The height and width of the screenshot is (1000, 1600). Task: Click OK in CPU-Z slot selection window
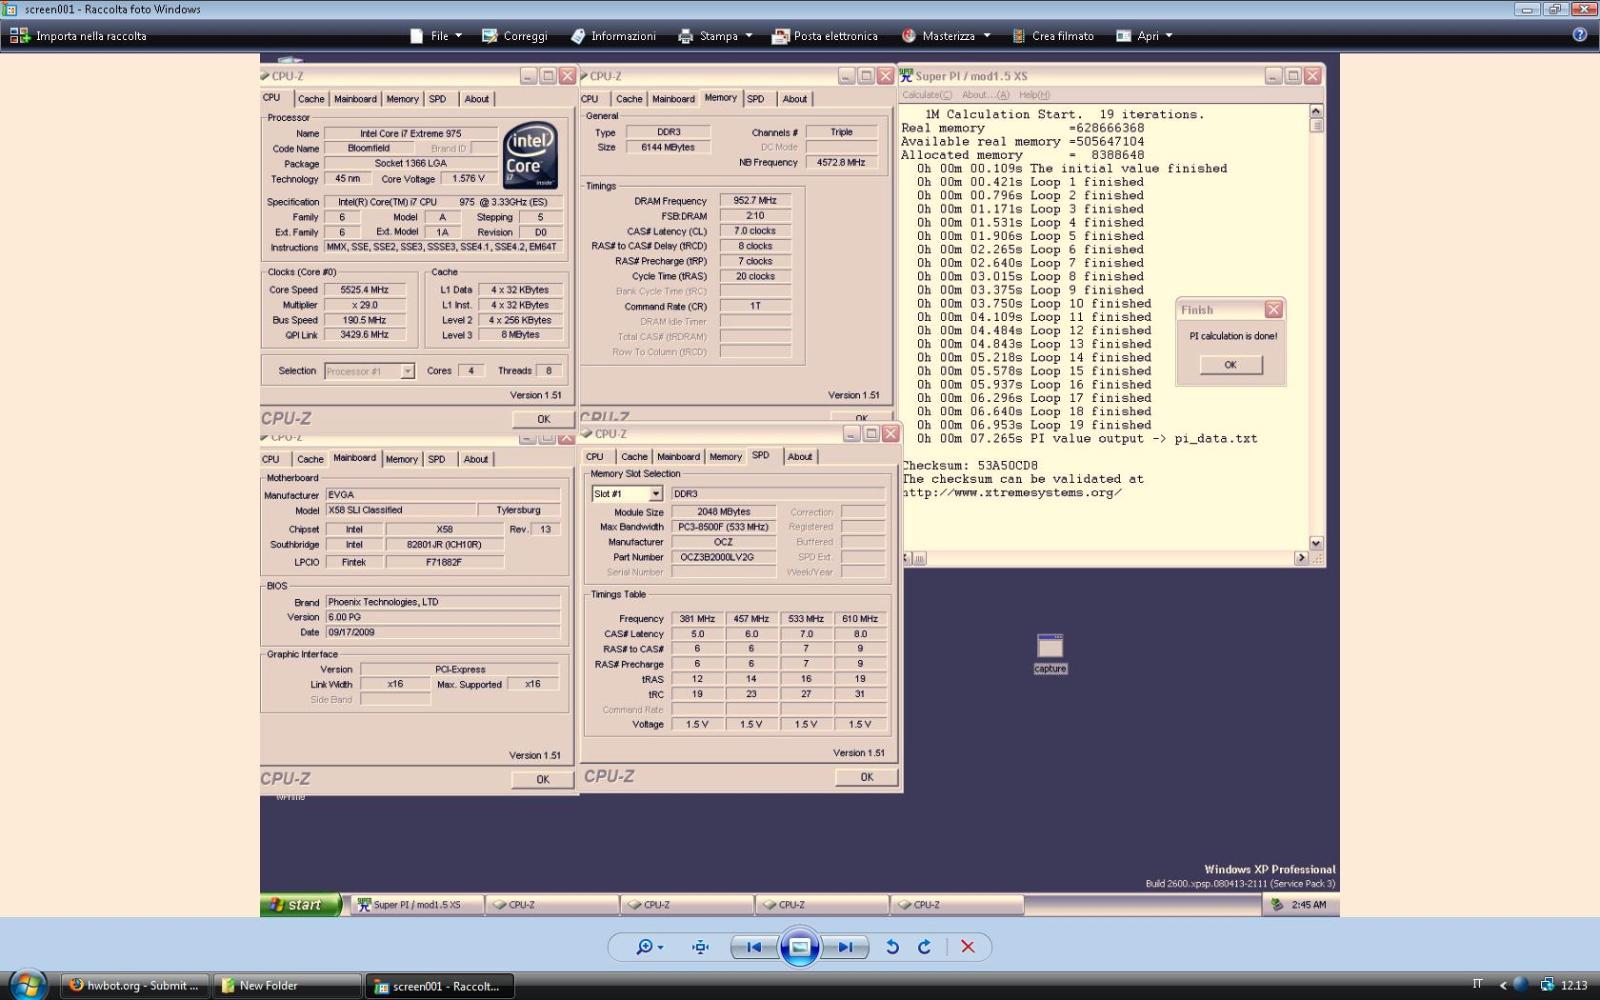pos(866,777)
